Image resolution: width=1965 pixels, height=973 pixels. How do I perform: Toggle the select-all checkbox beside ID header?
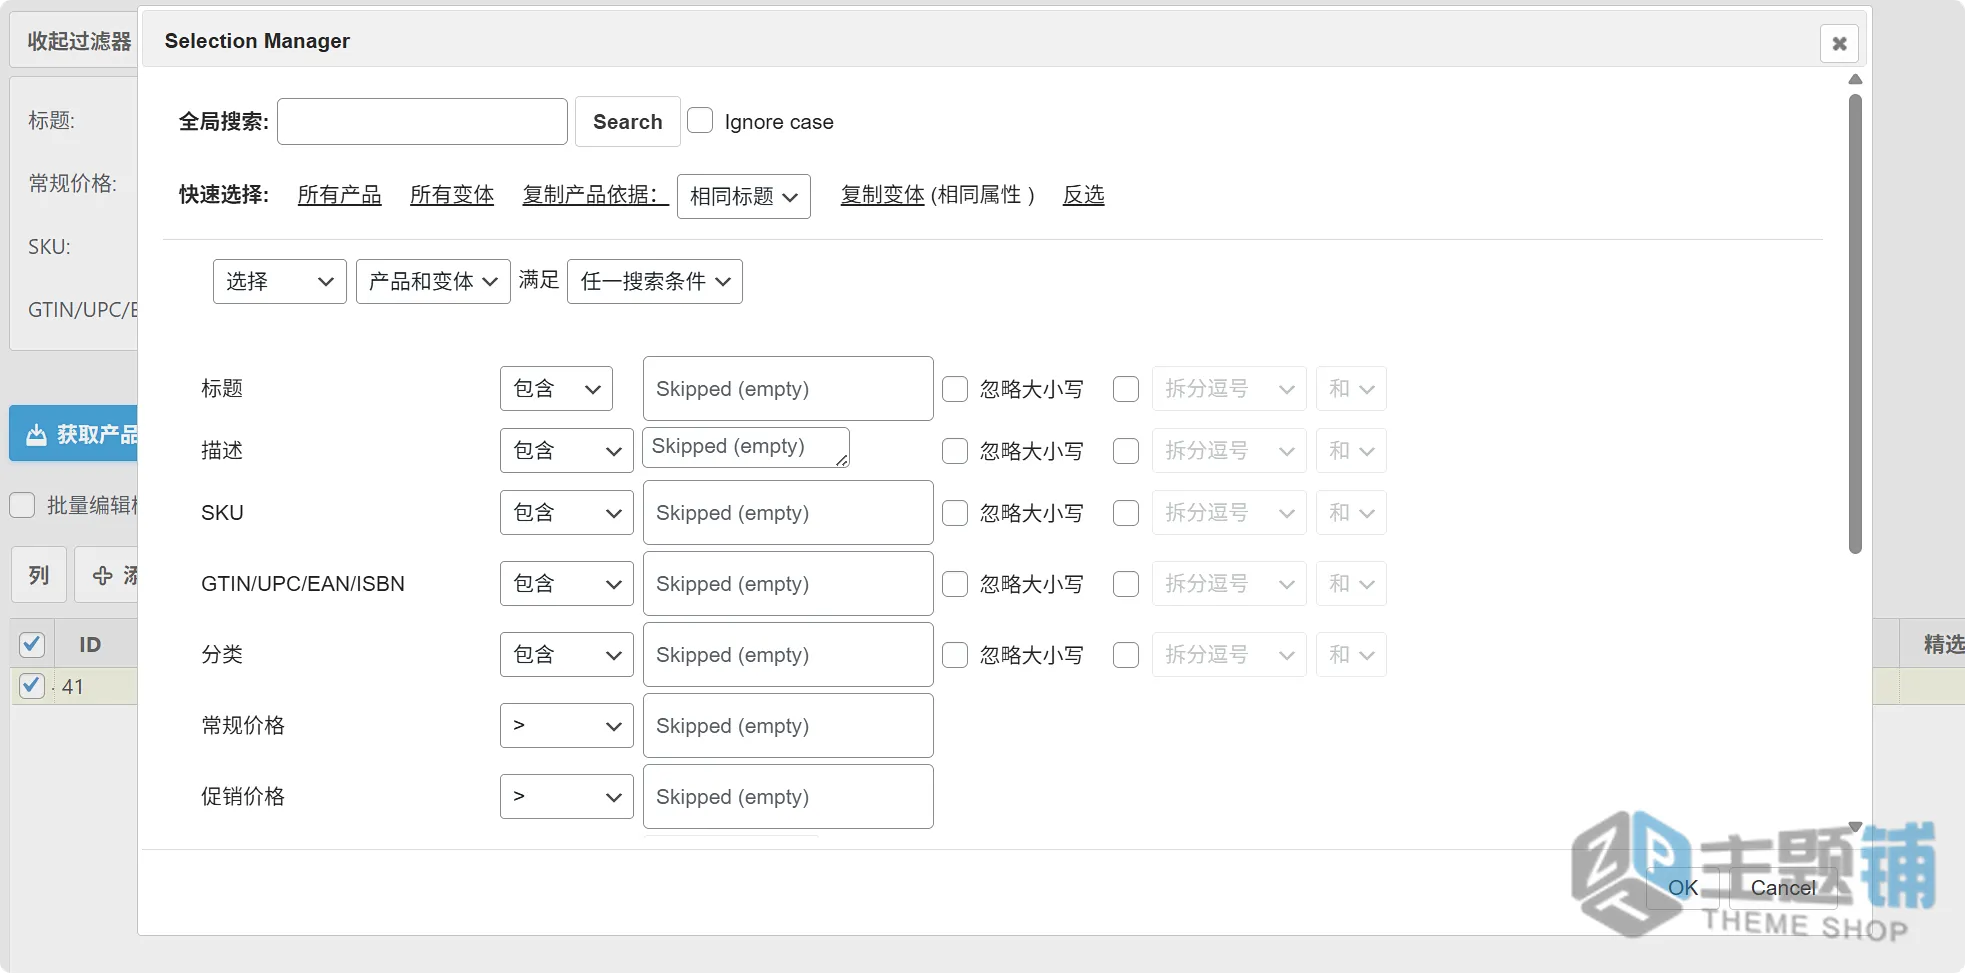tap(32, 644)
